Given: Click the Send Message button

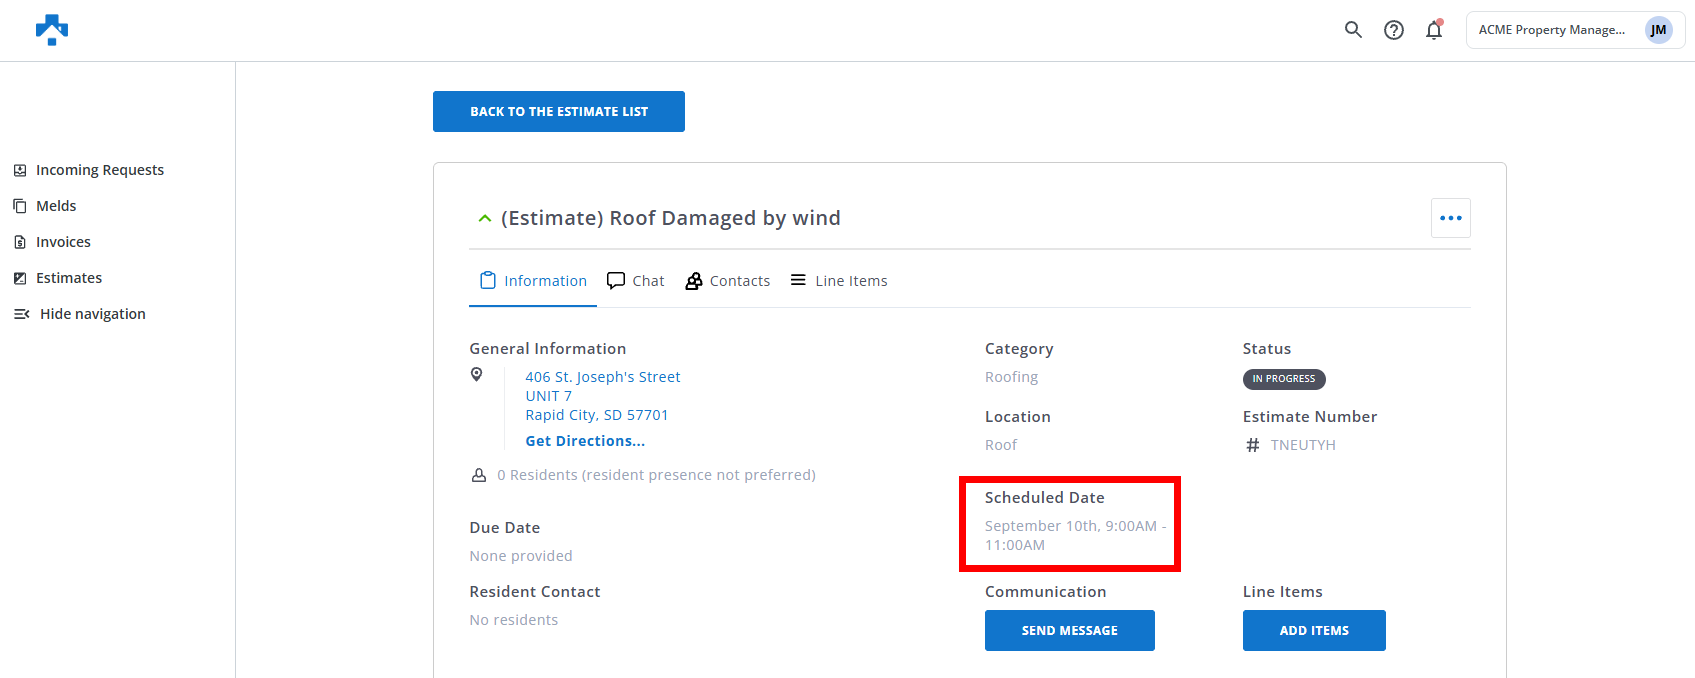Looking at the screenshot, I should tap(1070, 631).
